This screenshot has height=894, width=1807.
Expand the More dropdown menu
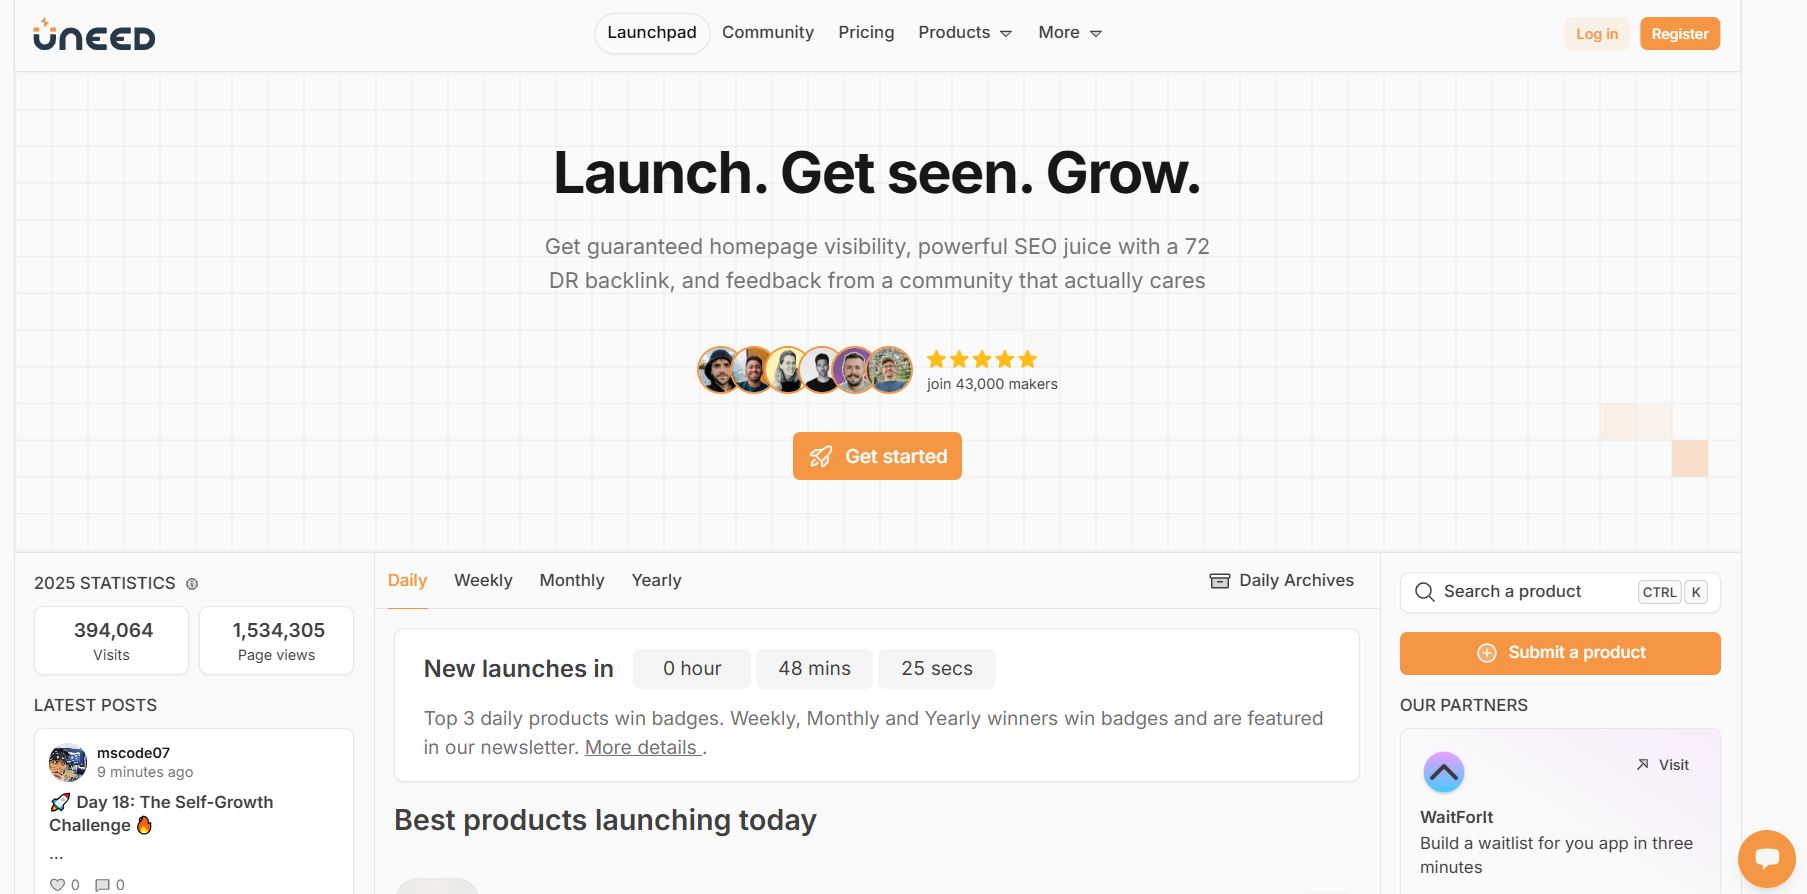pos(1069,33)
